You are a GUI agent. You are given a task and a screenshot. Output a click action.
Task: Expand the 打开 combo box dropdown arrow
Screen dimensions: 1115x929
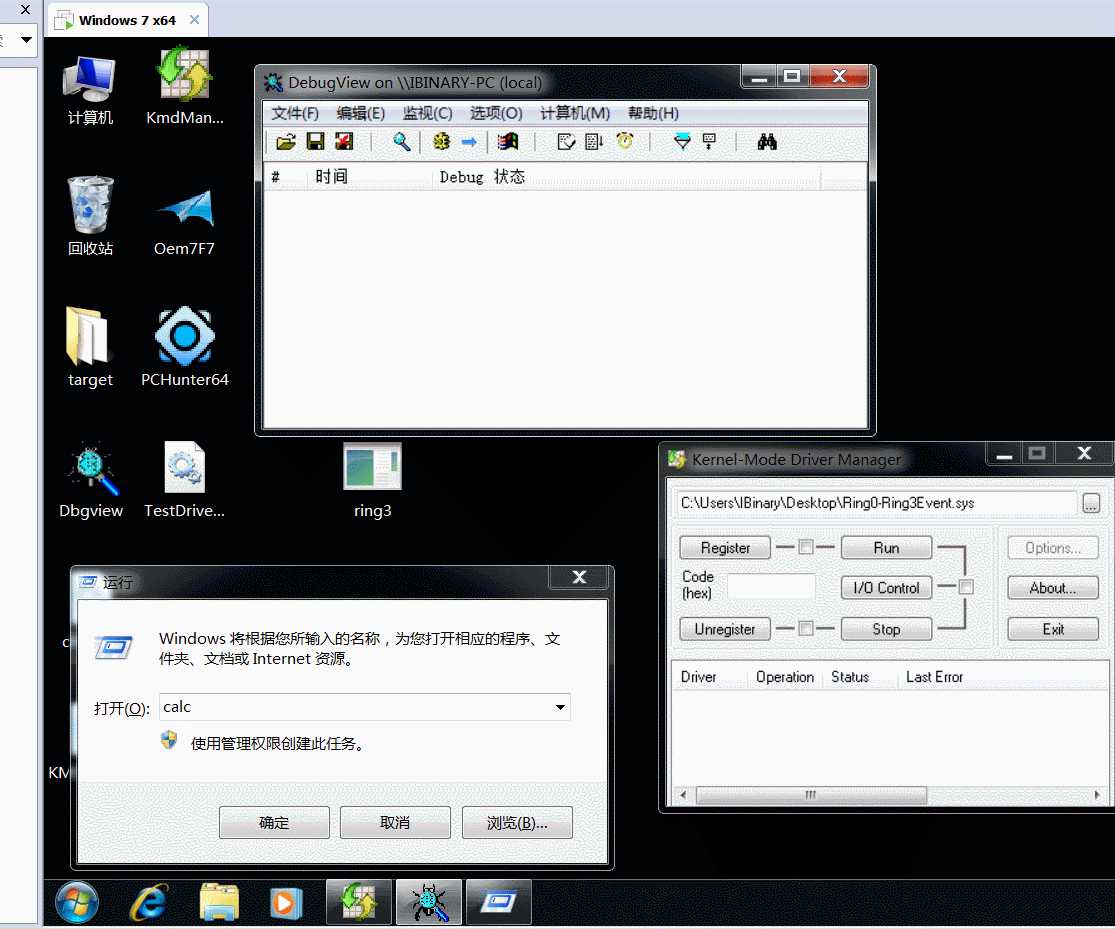[x=560, y=707]
